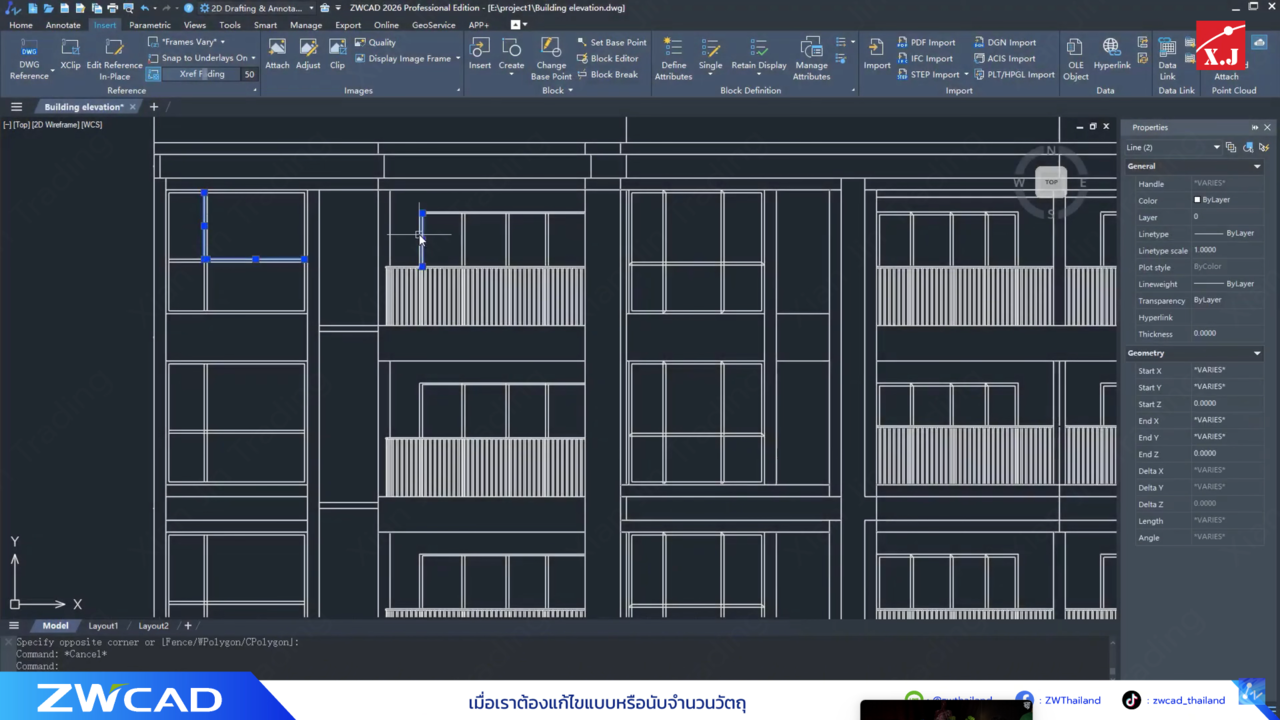Choose ACIS Import

pyautogui.click(x=1005, y=58)
